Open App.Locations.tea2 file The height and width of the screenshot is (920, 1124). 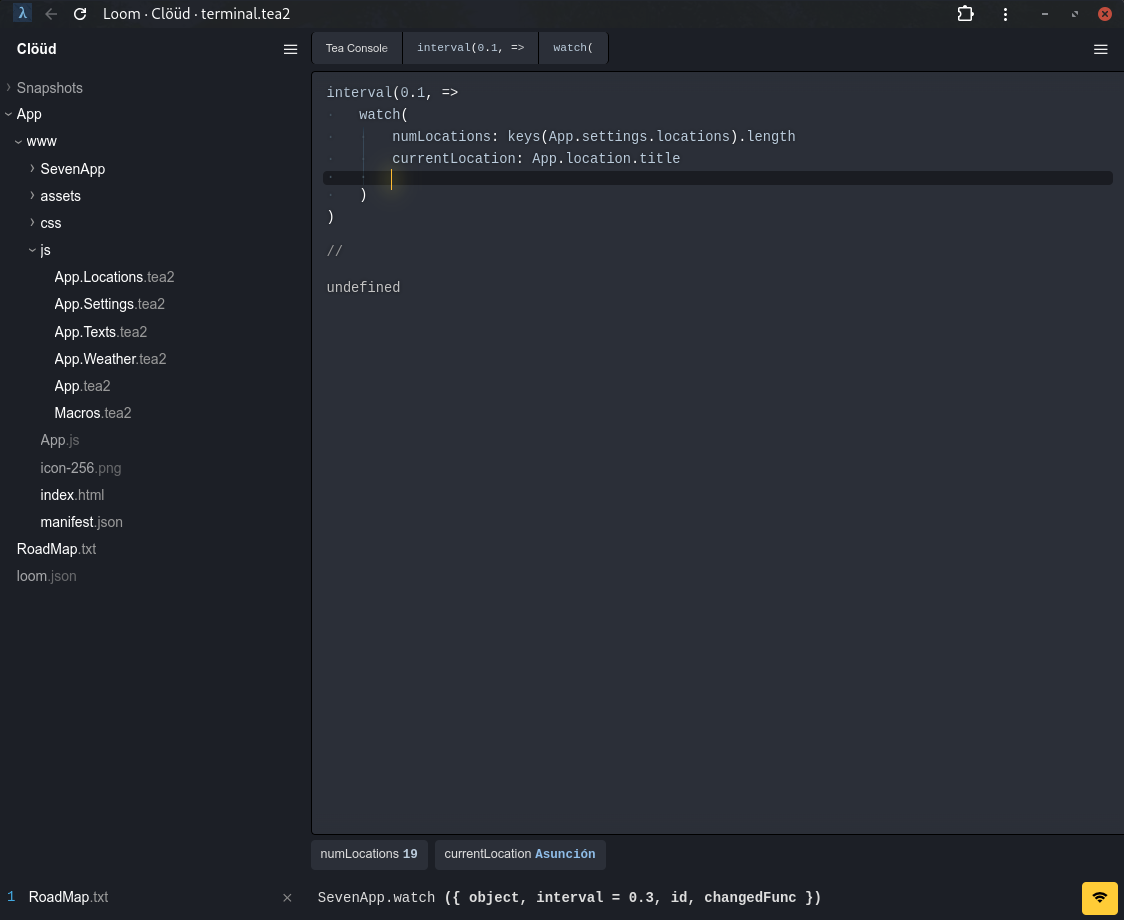tap(115, 278)
